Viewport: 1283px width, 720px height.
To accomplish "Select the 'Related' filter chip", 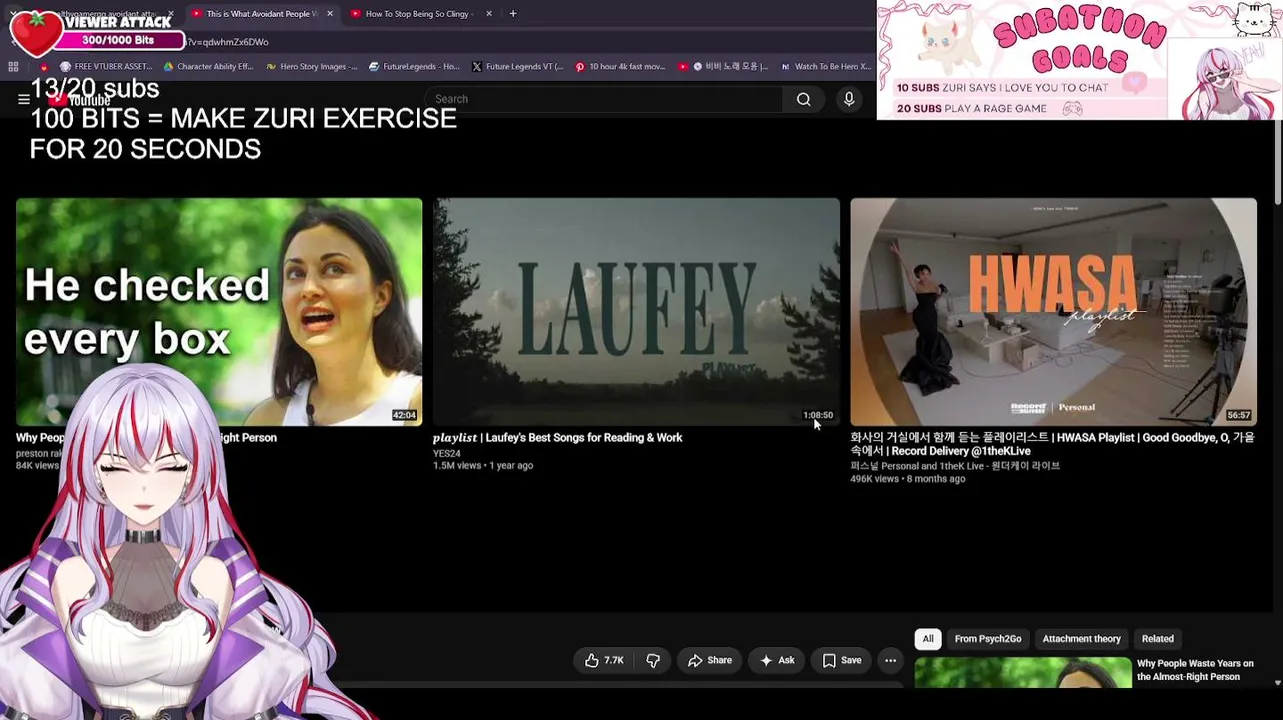I will pyautogui.click(x=1157, y=639).
